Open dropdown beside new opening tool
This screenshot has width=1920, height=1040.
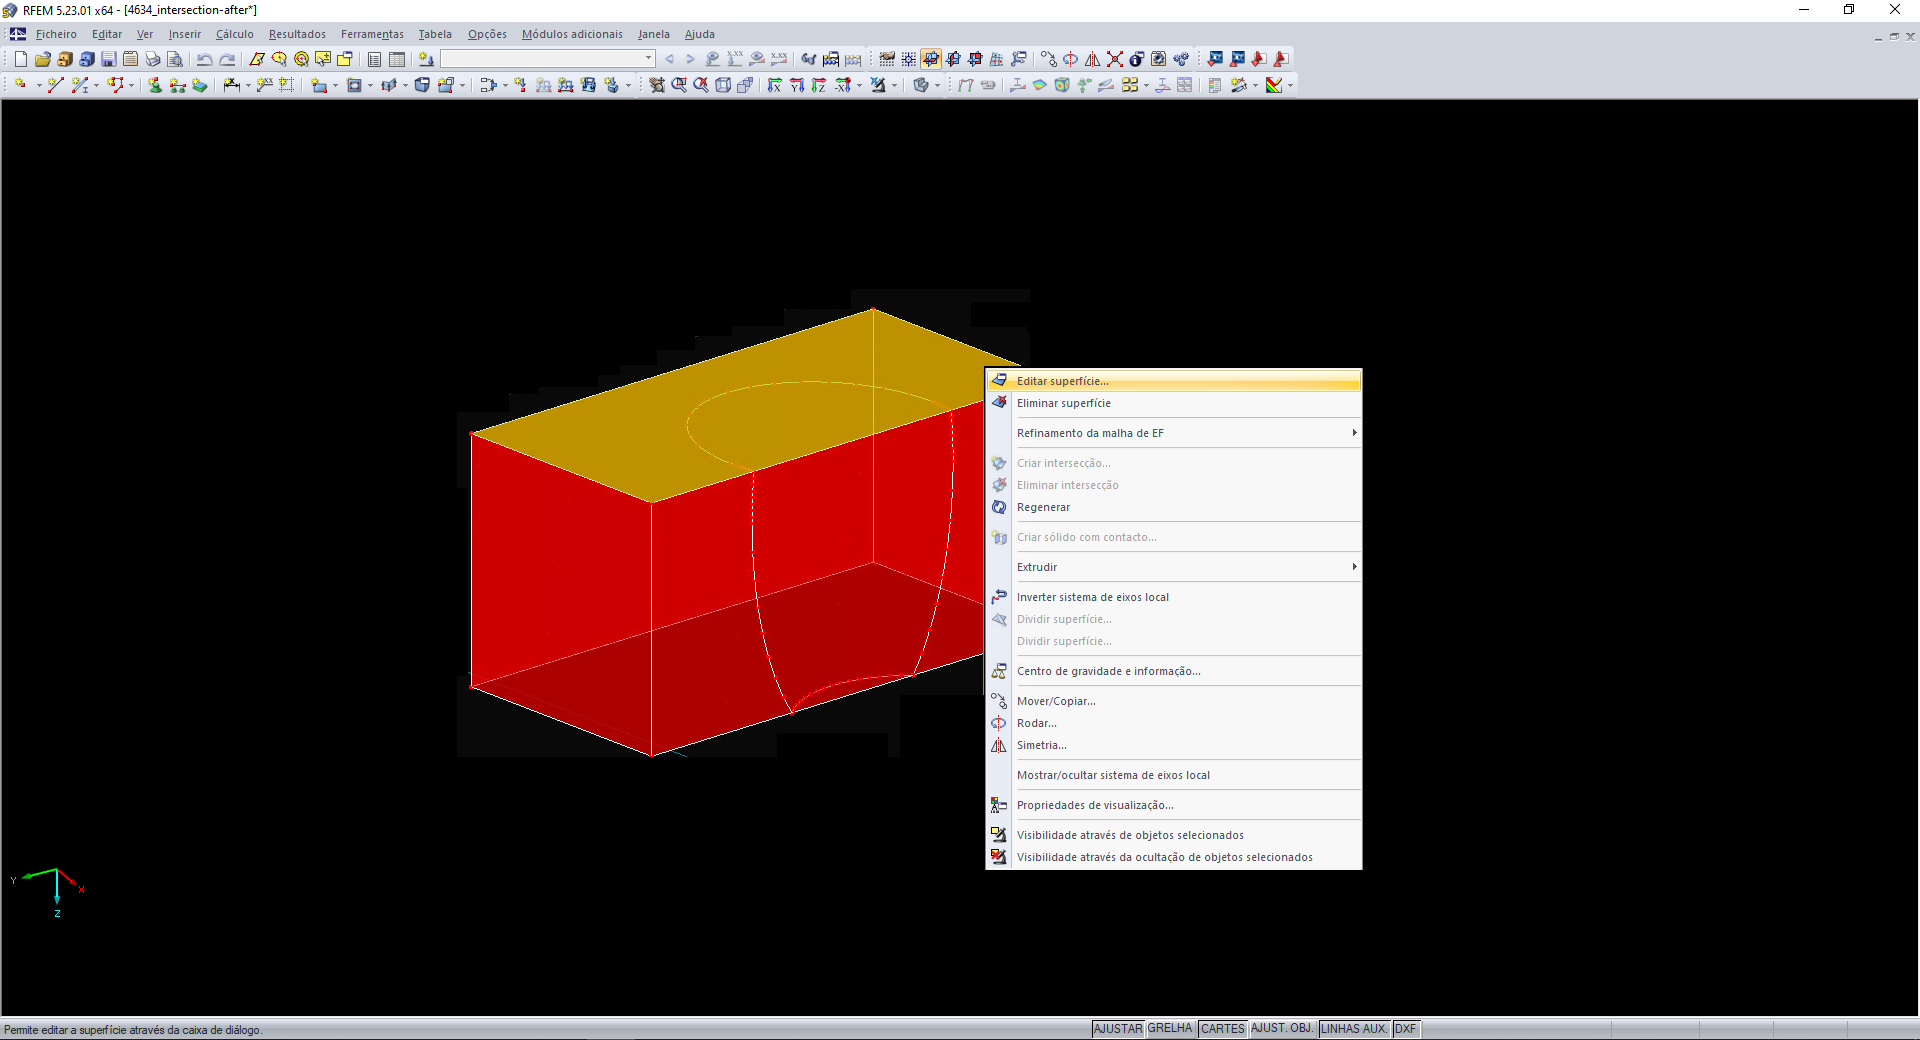(x=370, y=86)
